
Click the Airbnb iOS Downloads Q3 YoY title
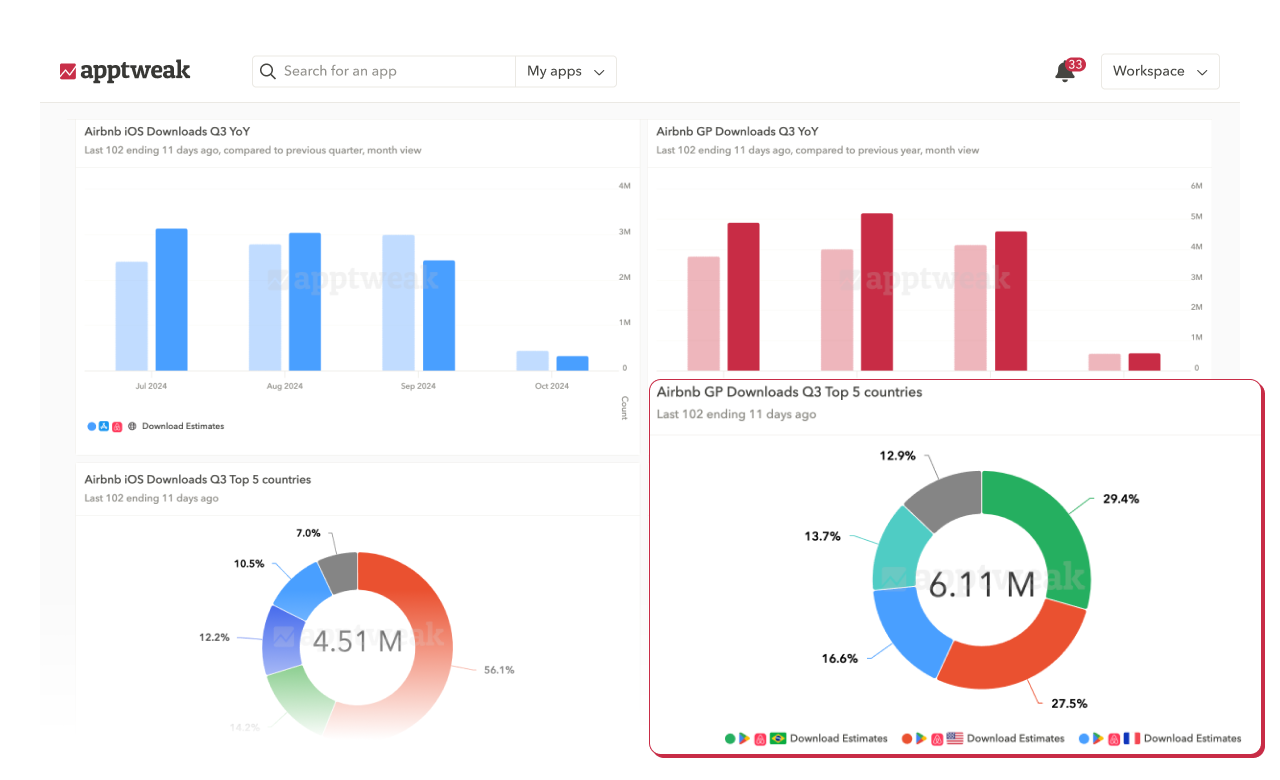[x=167, y=131]
